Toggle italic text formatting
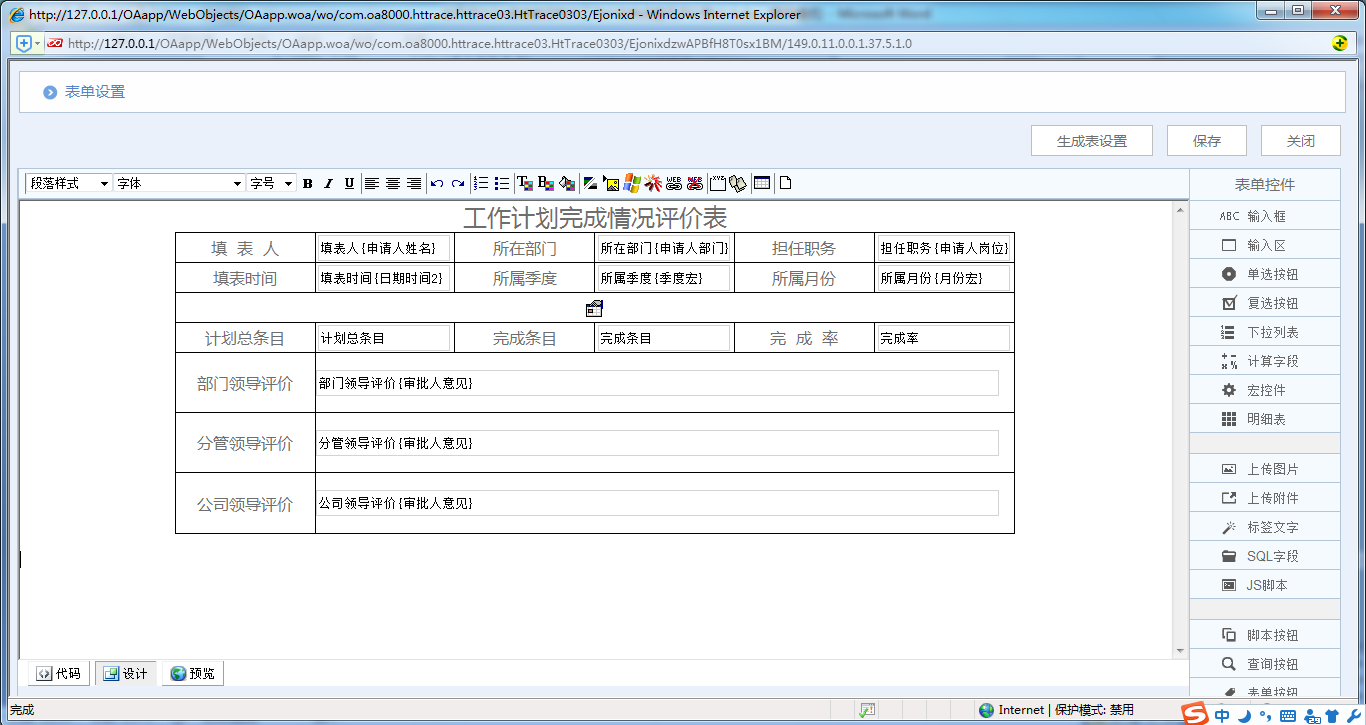This screenshot has width=1366, height=725. (327, 183)
